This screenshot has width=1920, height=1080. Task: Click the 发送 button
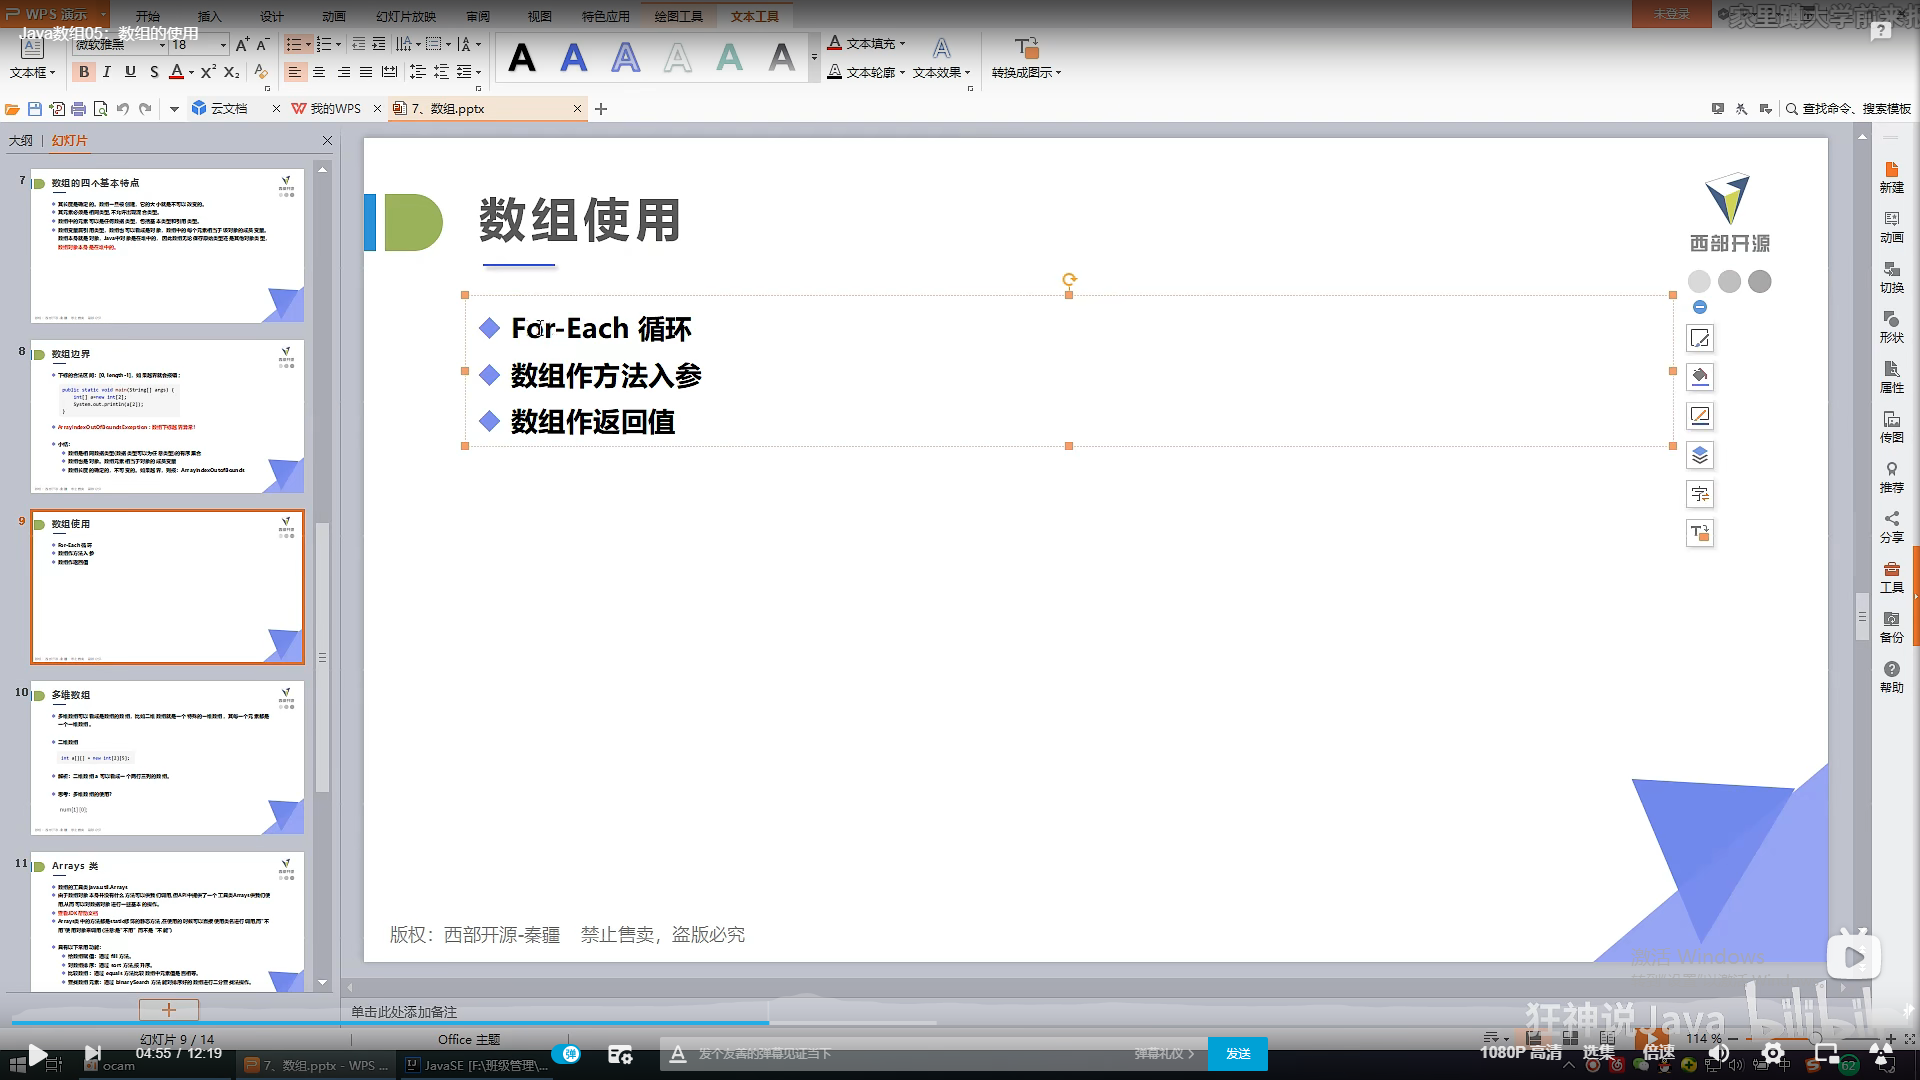point(1238,1053)
